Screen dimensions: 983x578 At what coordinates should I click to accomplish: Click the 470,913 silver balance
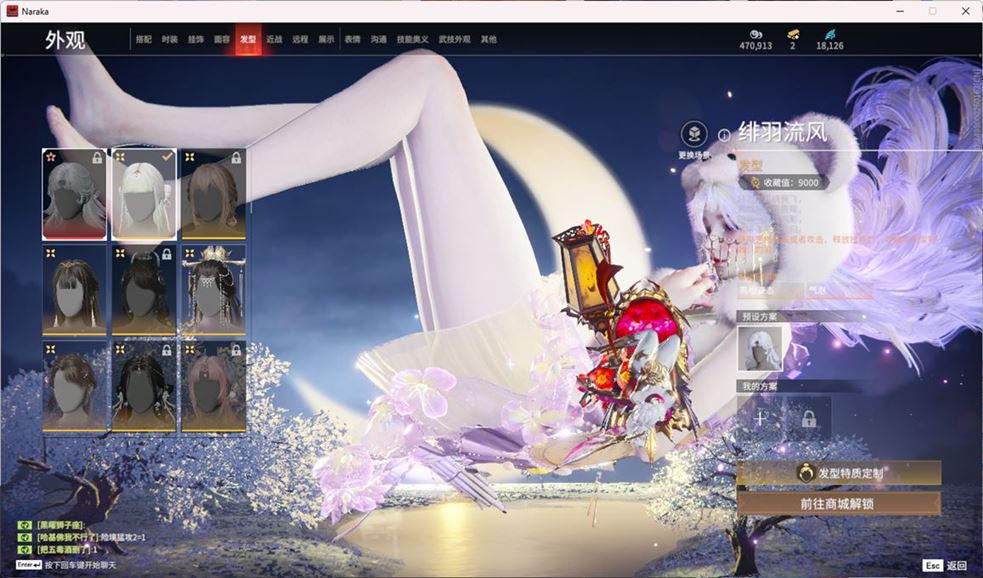tap(755, 46)
